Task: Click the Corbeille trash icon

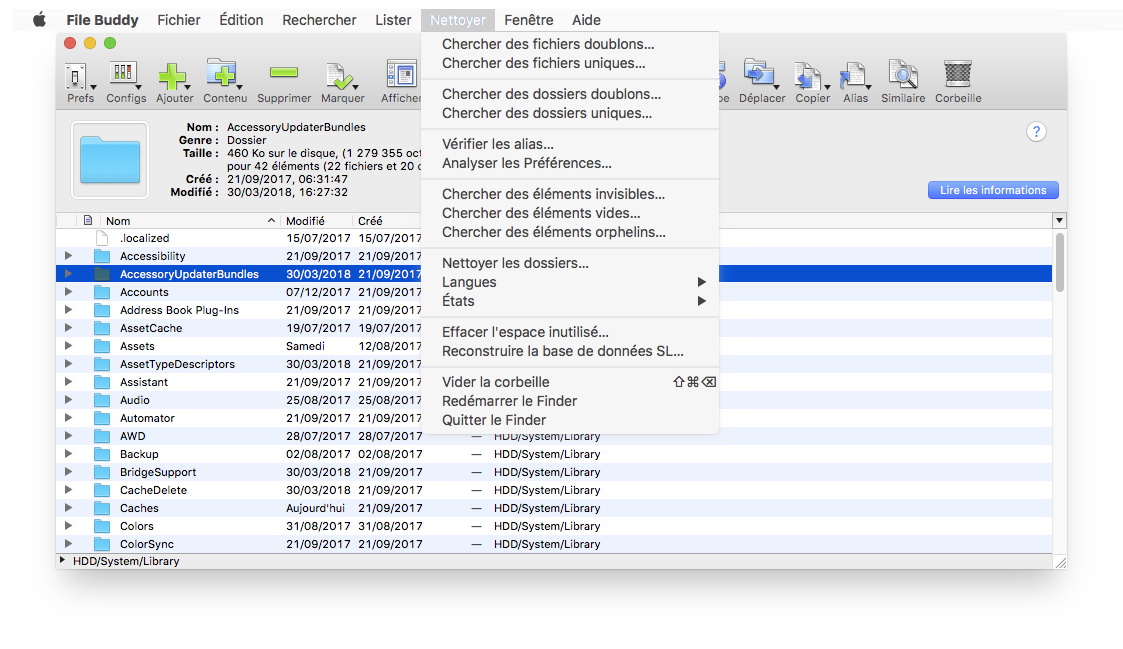Action: point(958,74)
